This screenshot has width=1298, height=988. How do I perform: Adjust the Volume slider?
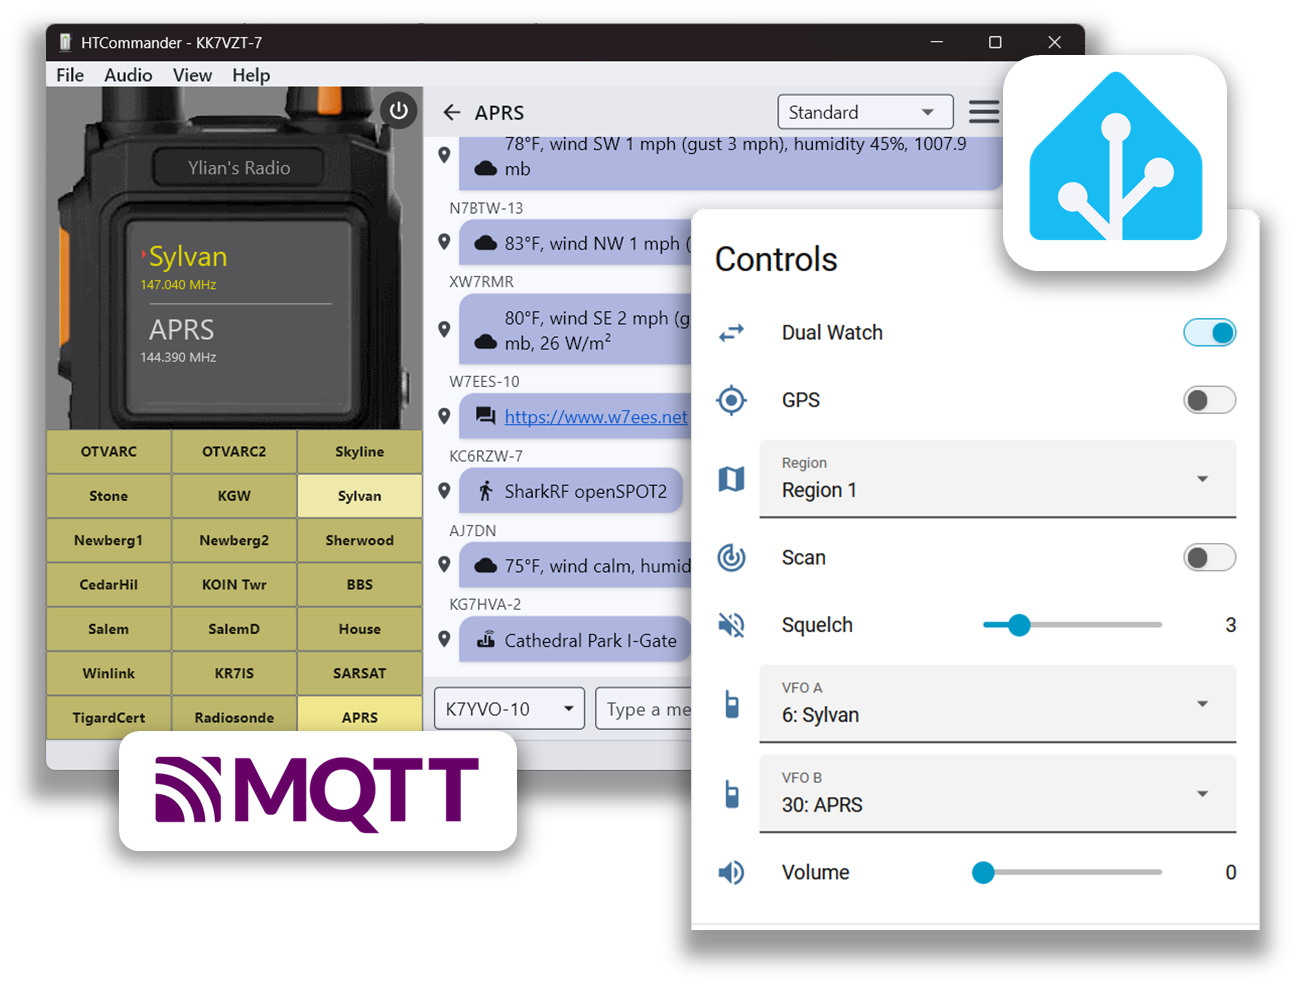point(1072,872)
